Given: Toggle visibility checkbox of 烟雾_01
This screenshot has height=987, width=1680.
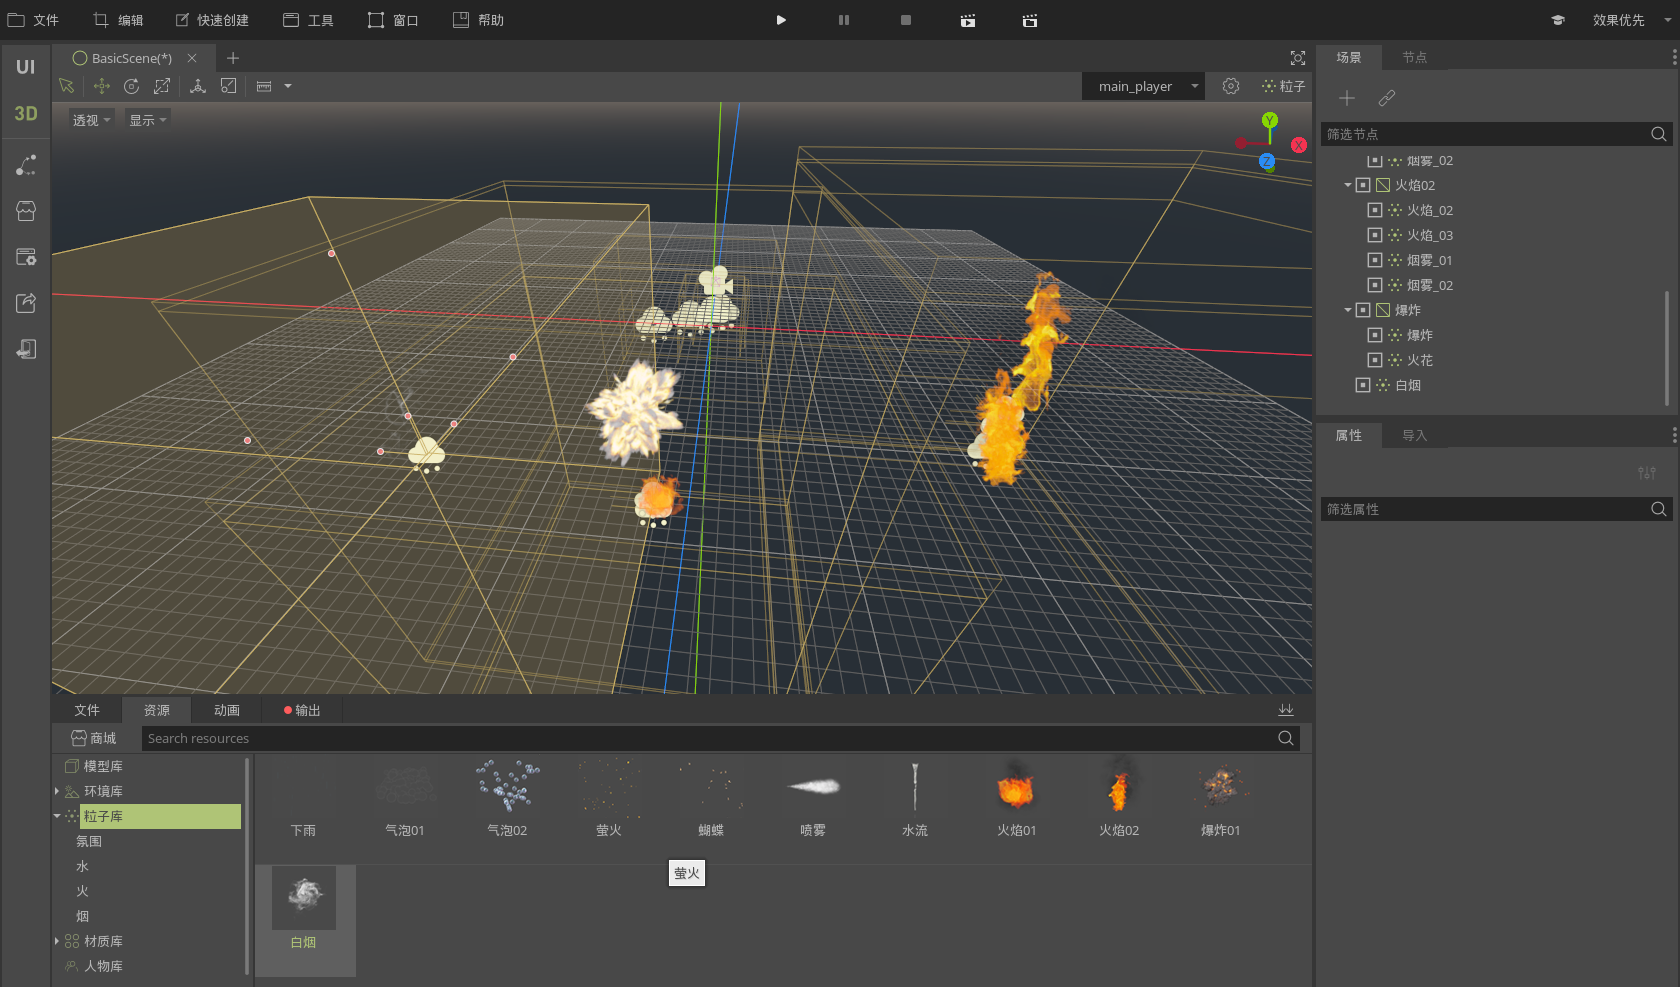Looking at the screenshot, I should tap(1375, 260).
